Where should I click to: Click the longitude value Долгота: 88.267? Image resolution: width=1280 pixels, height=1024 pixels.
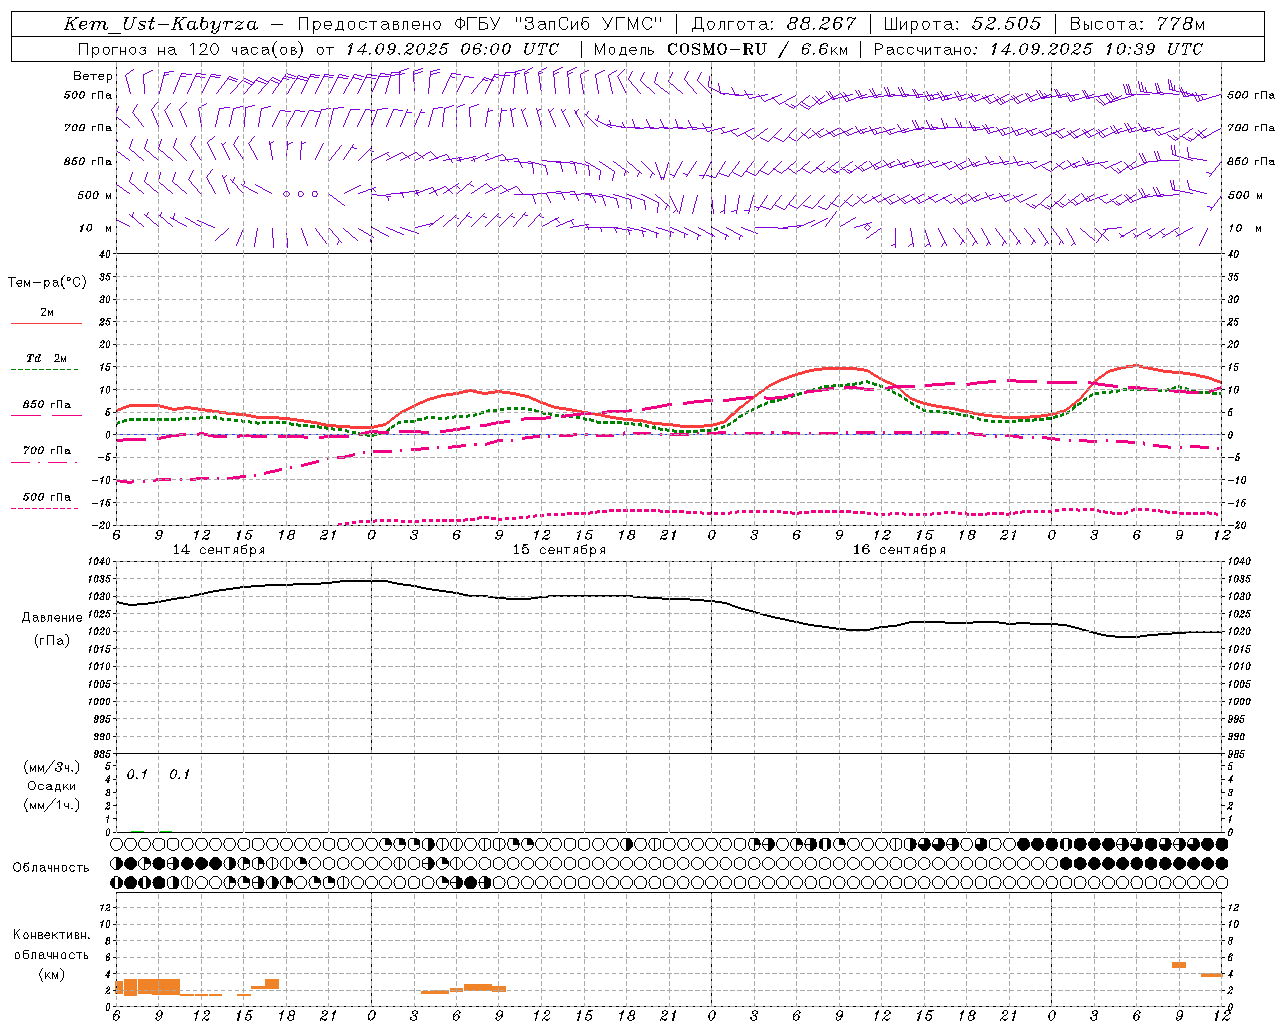pyautogui.click(x=774, y=24)
